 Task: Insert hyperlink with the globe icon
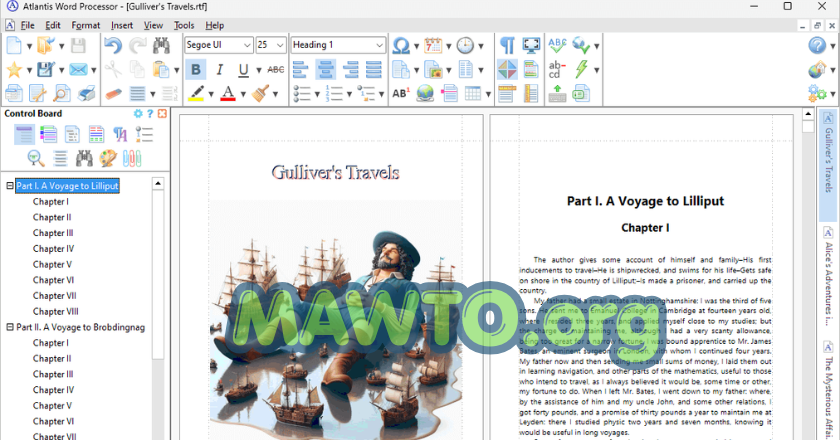pyautogui.click(x=425, y=94)
